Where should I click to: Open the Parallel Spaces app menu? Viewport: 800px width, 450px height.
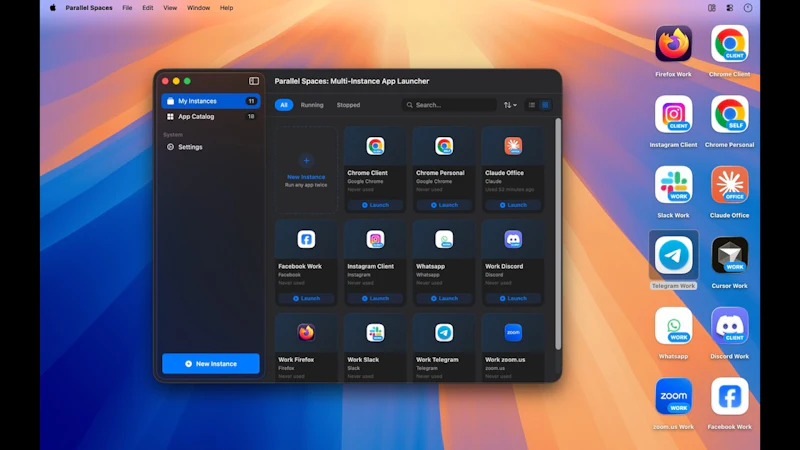pyautogui.click(x=89, y=8)
